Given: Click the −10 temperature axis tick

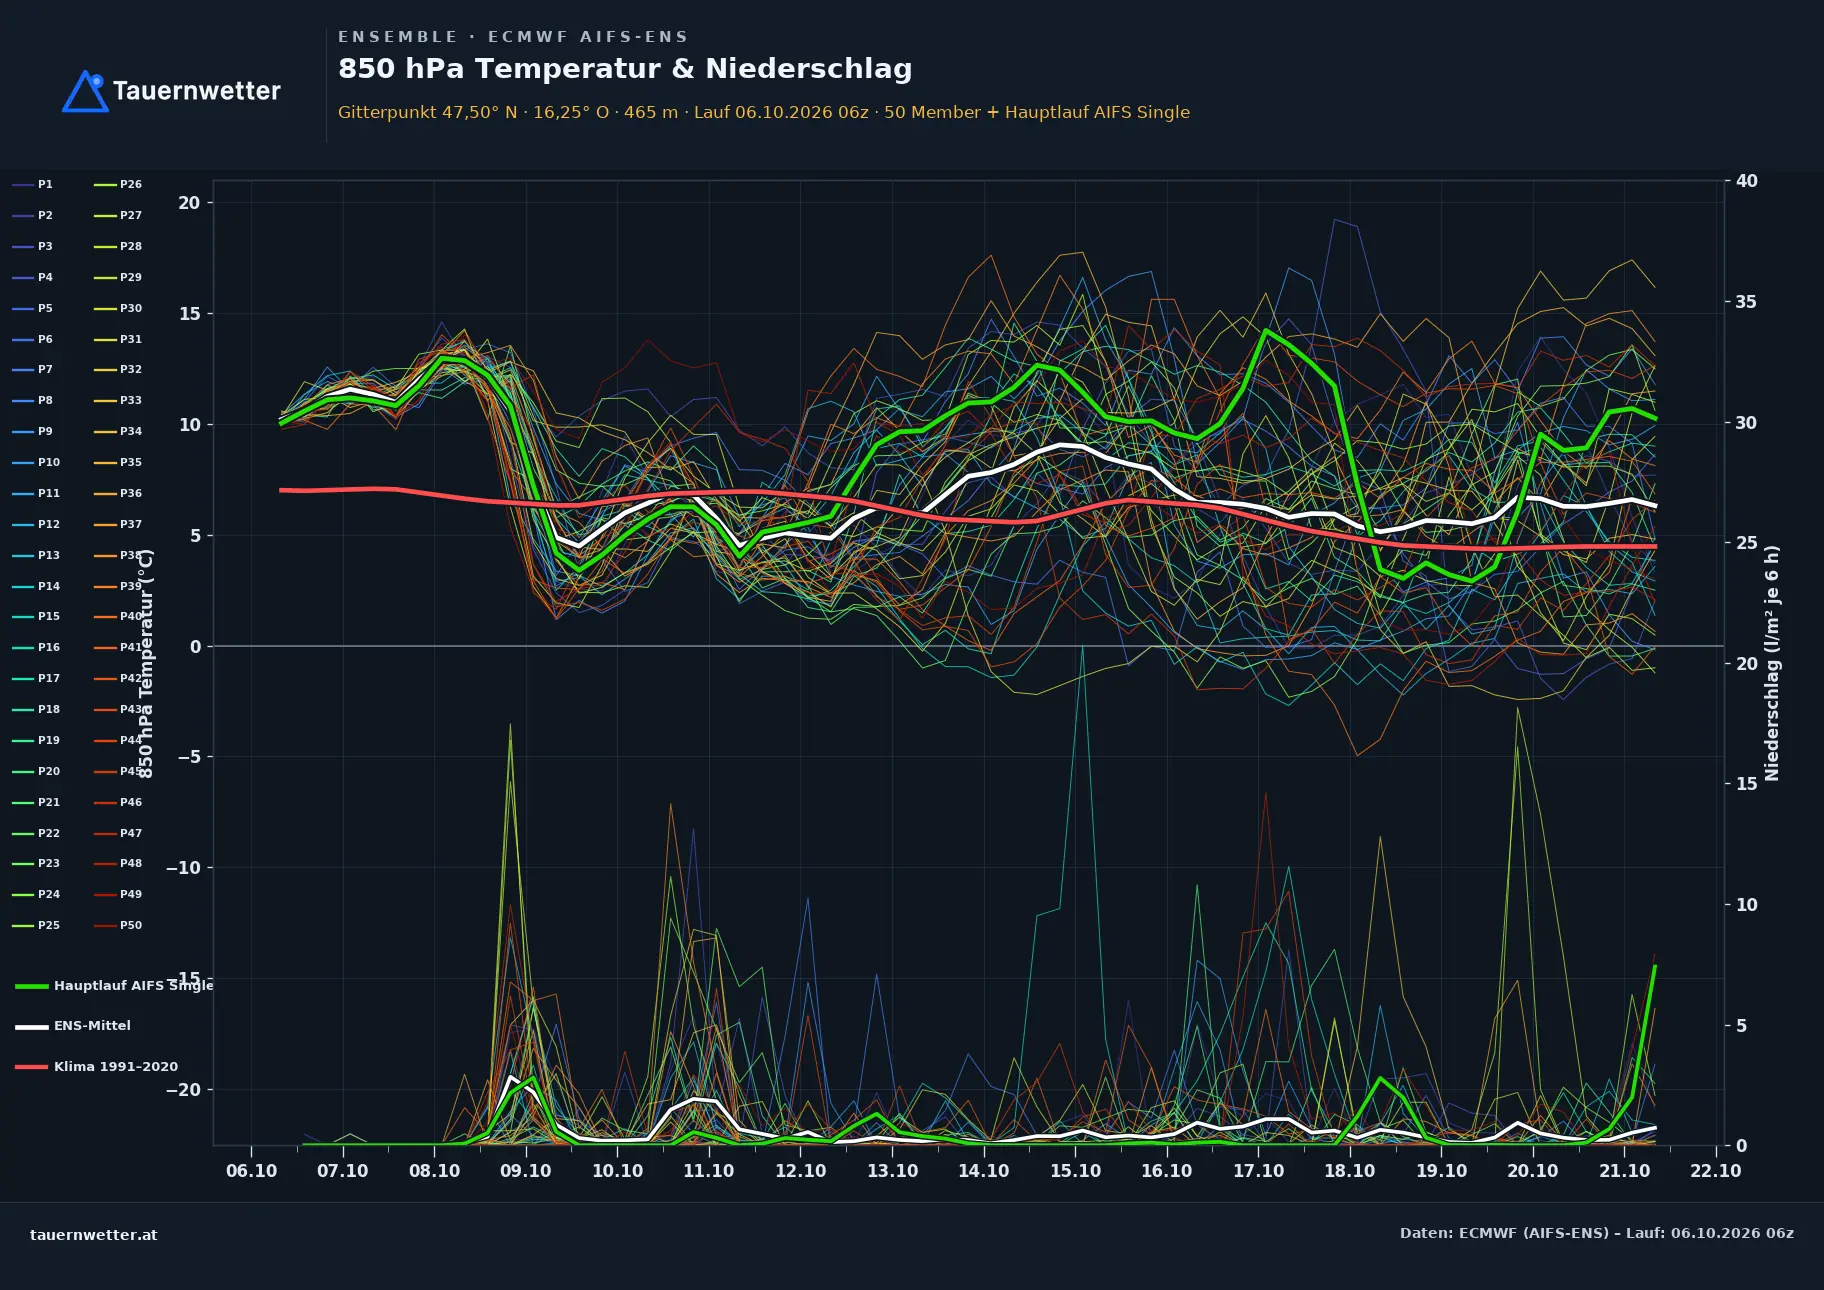Looking at the screenshot, I should [183, 868].
